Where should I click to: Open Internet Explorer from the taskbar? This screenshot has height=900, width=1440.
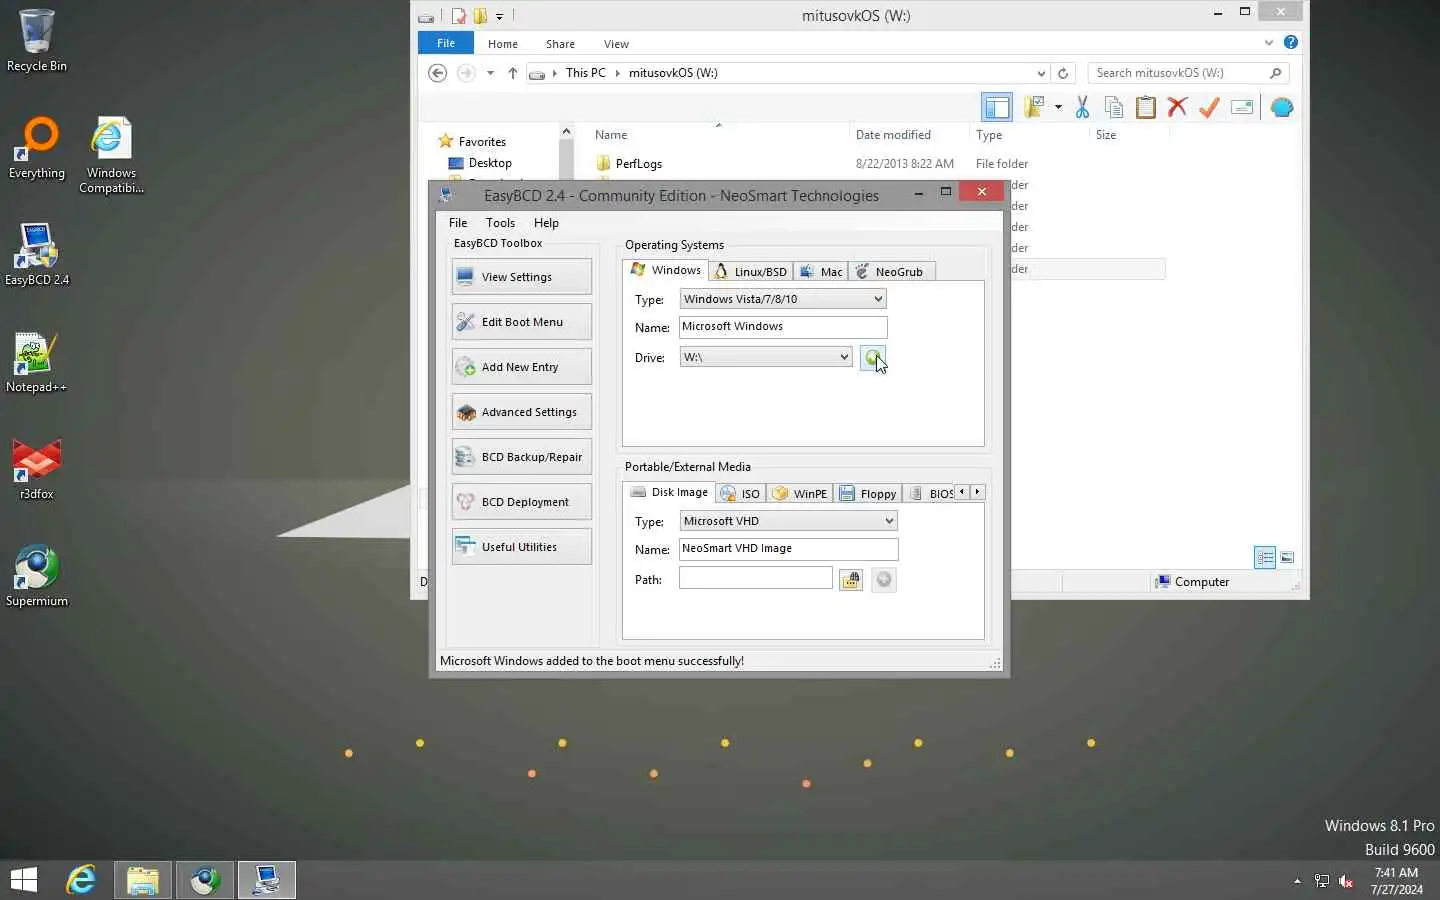coord(81,880)
